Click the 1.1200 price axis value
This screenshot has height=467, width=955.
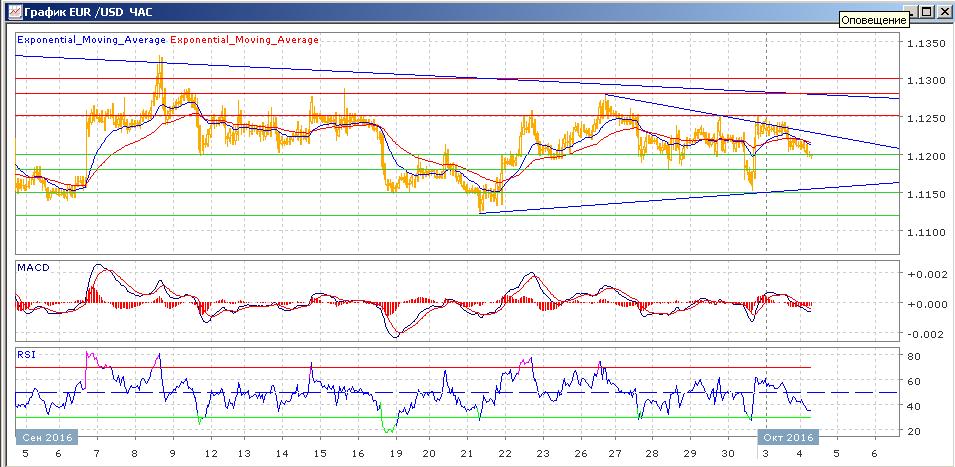coord(926,156)
